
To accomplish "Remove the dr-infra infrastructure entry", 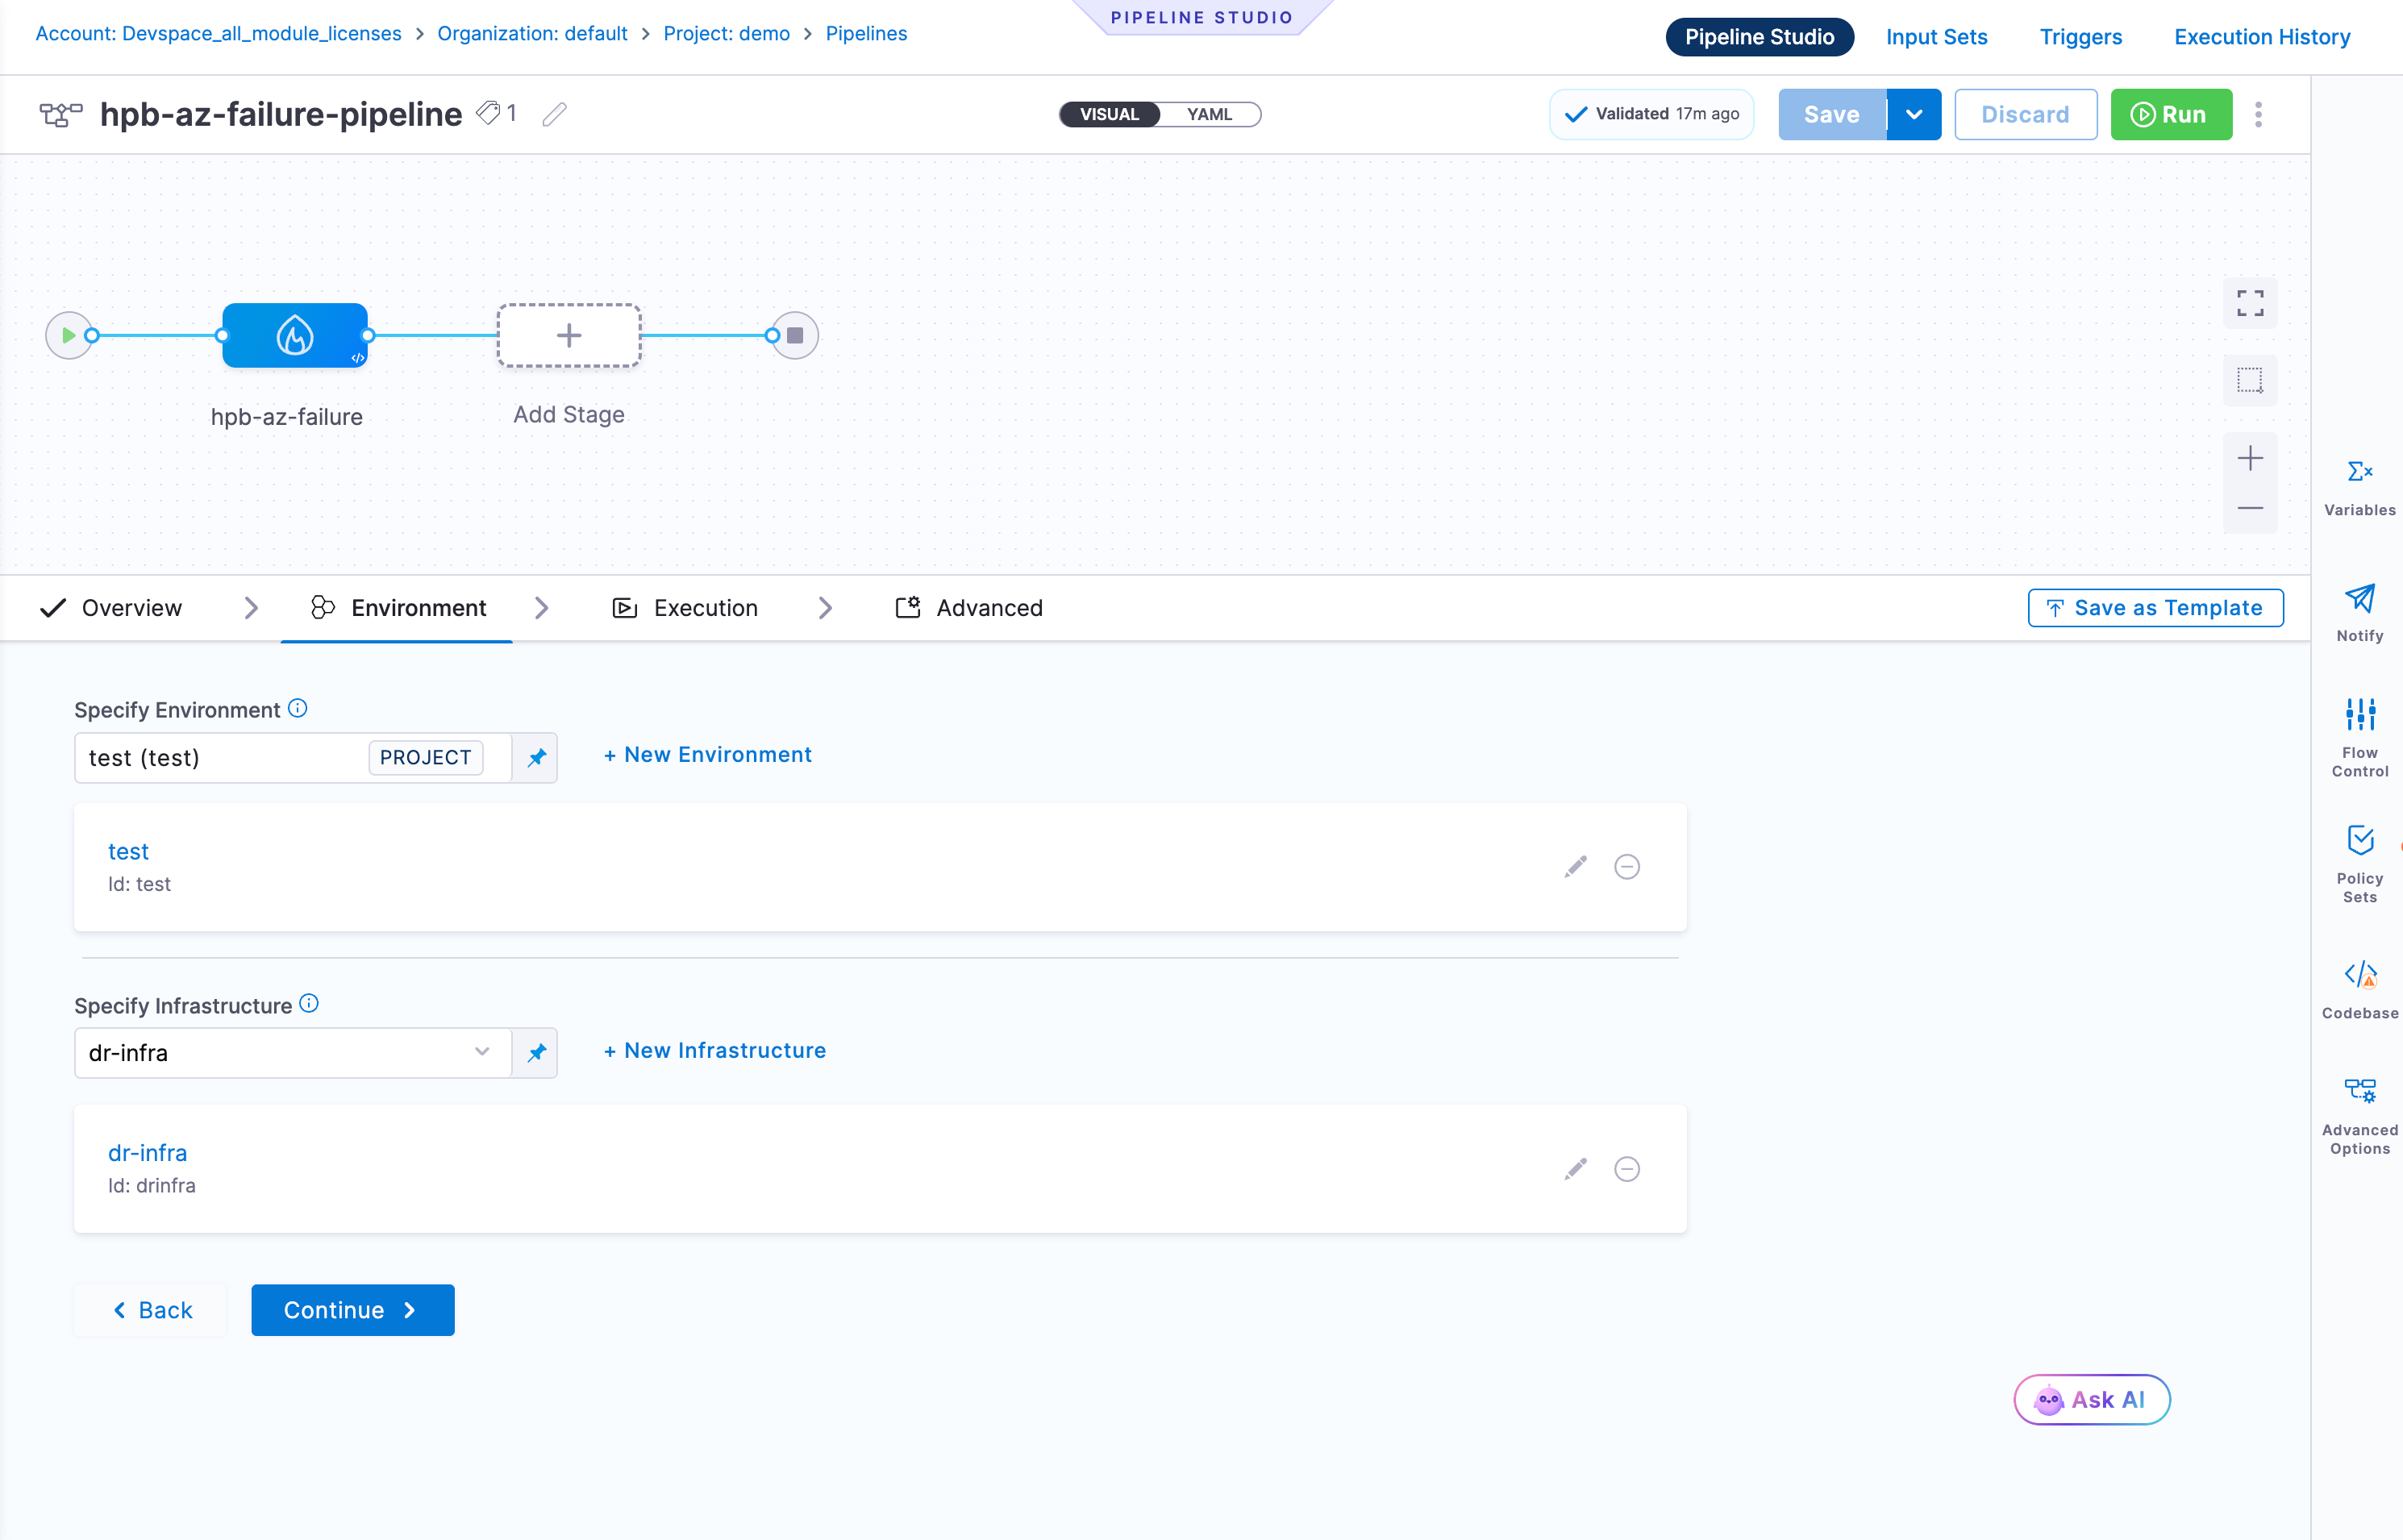I will pyautogui.click(x=1626, y=1169).
